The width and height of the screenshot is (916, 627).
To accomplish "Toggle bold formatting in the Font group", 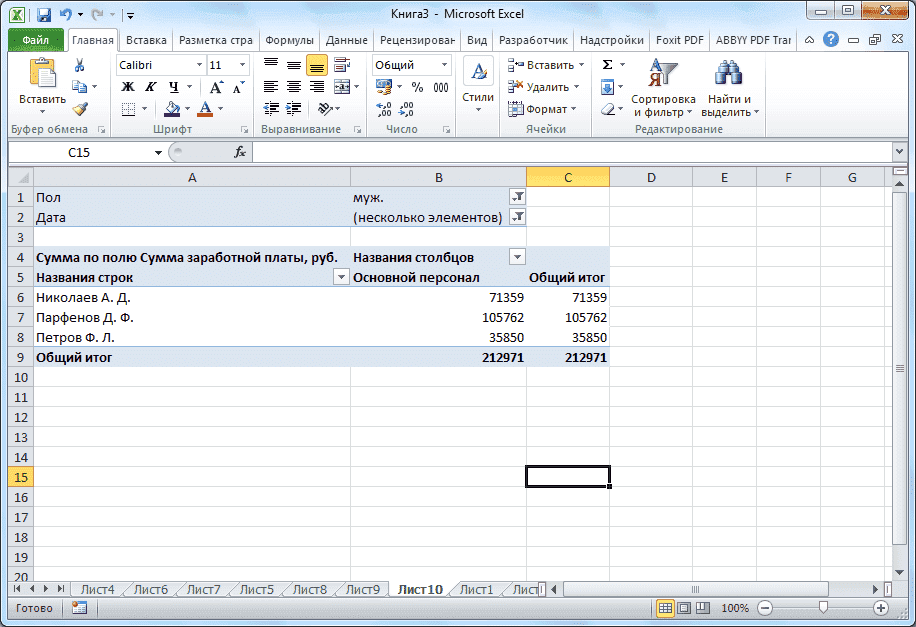I will pos(126,85).
